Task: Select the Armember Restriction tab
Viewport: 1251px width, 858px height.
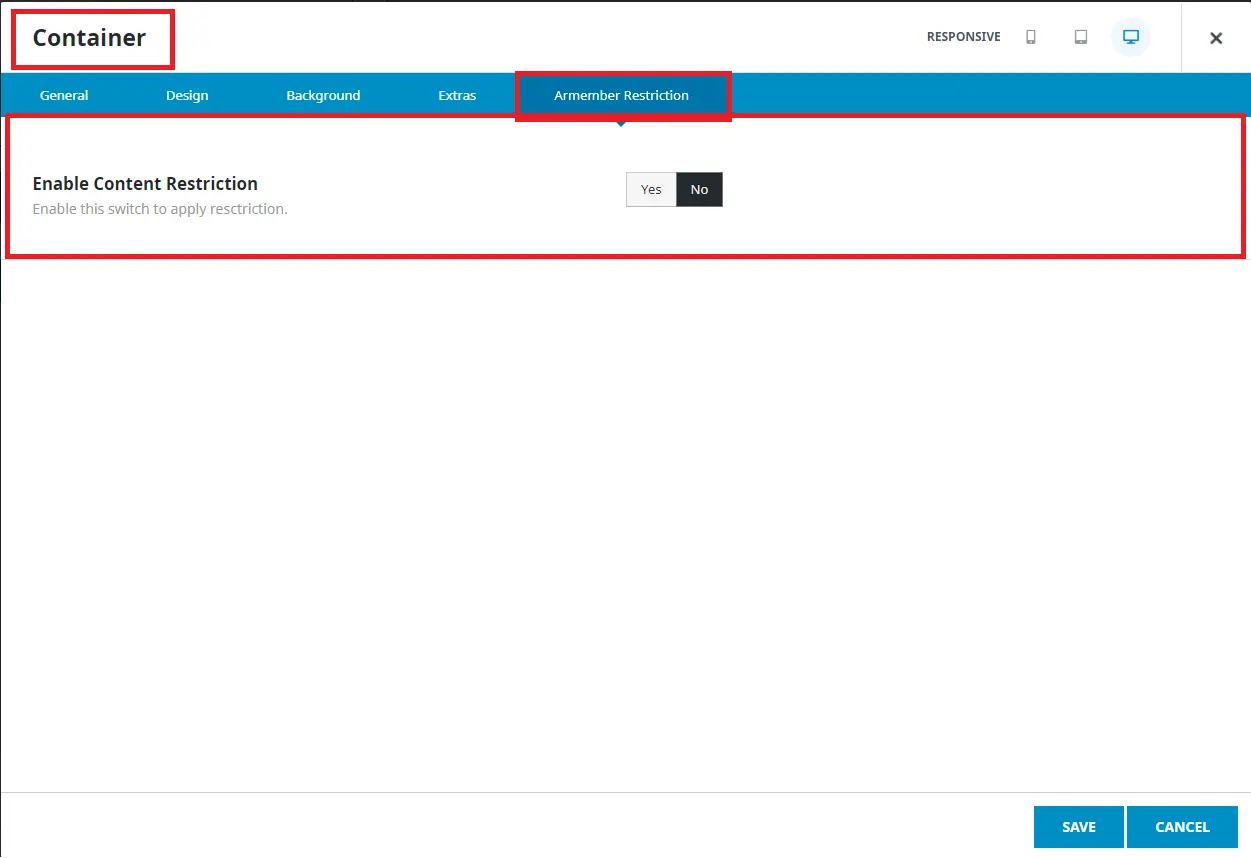Action: [x=621, y=95]
